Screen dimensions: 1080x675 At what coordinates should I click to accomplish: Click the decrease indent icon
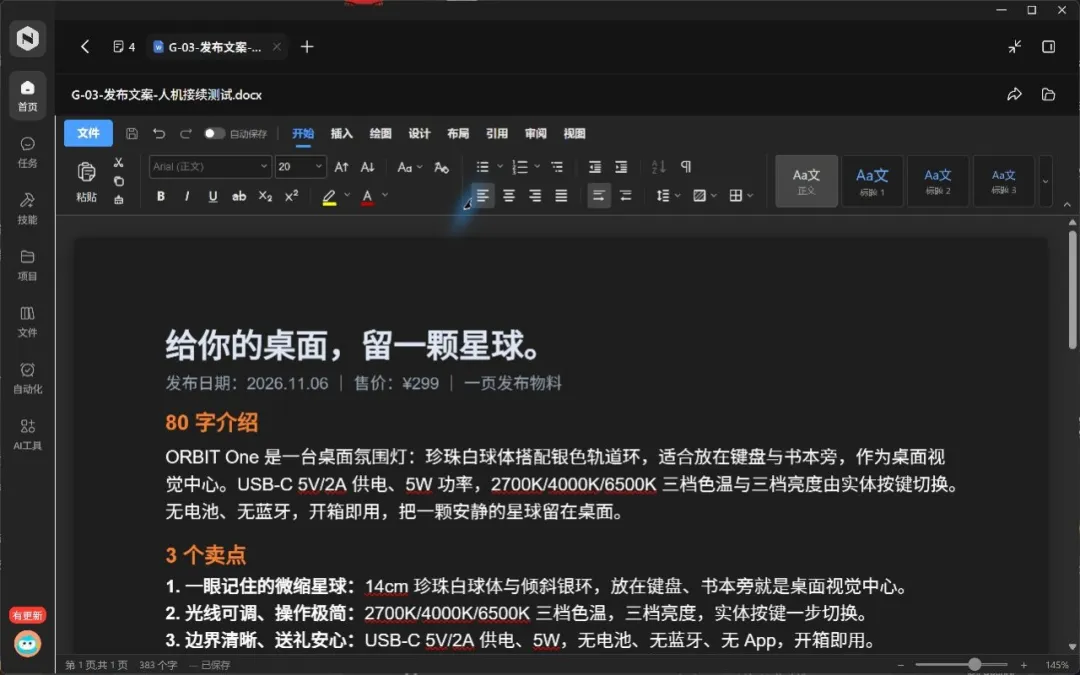(595, 167)
